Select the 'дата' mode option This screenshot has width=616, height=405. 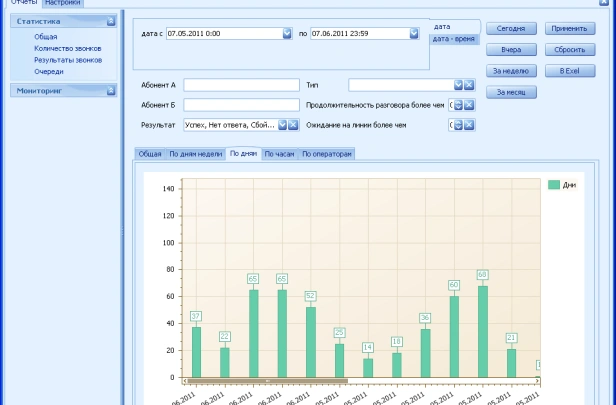pyautogui.click(x=442, y=26)
